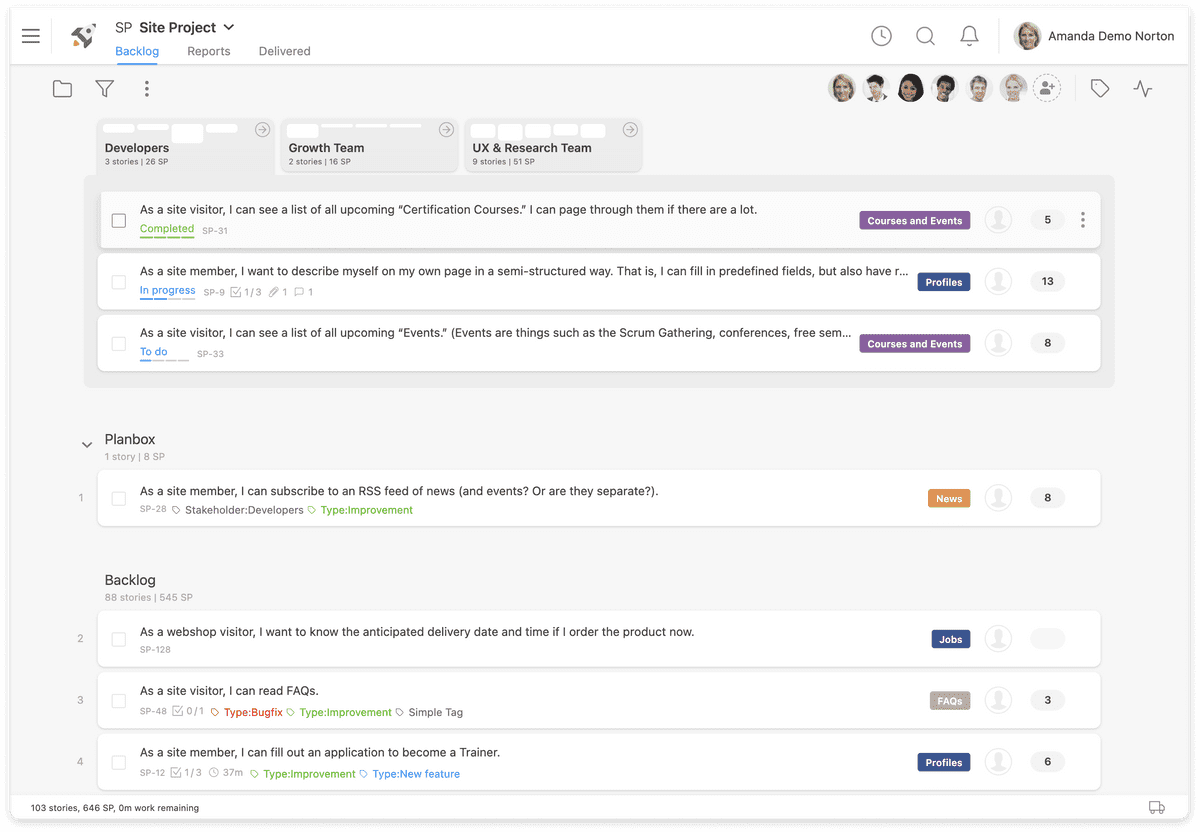Select the RSS feed story checkbox

coord(119,498)
